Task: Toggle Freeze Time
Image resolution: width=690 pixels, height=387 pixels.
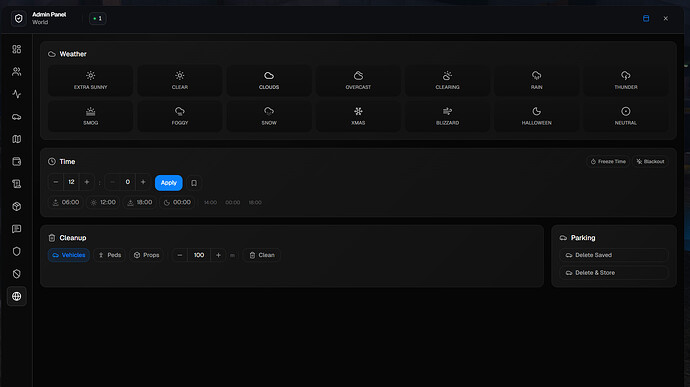Action: 608,162
